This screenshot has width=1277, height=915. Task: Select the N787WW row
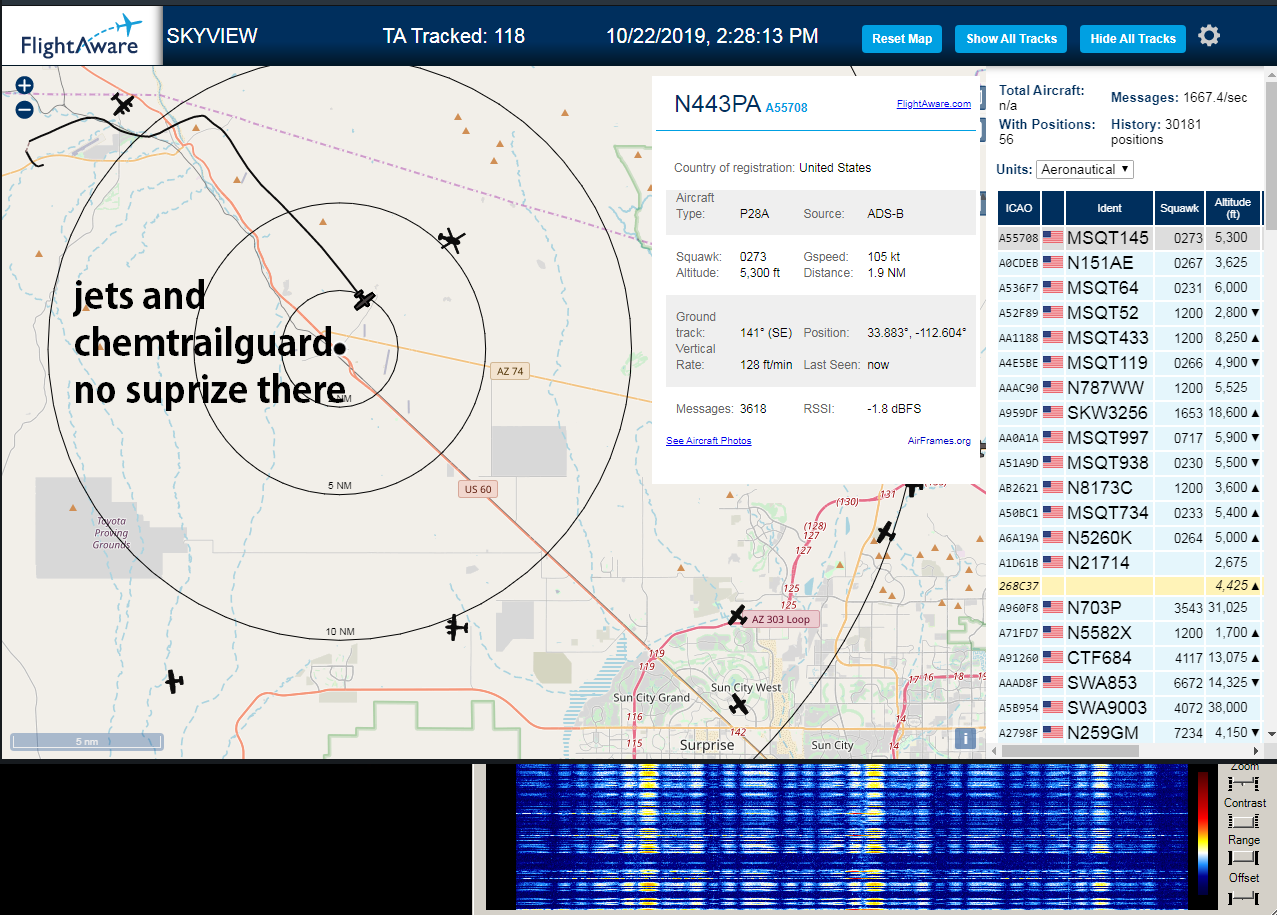coord(1130,388)
